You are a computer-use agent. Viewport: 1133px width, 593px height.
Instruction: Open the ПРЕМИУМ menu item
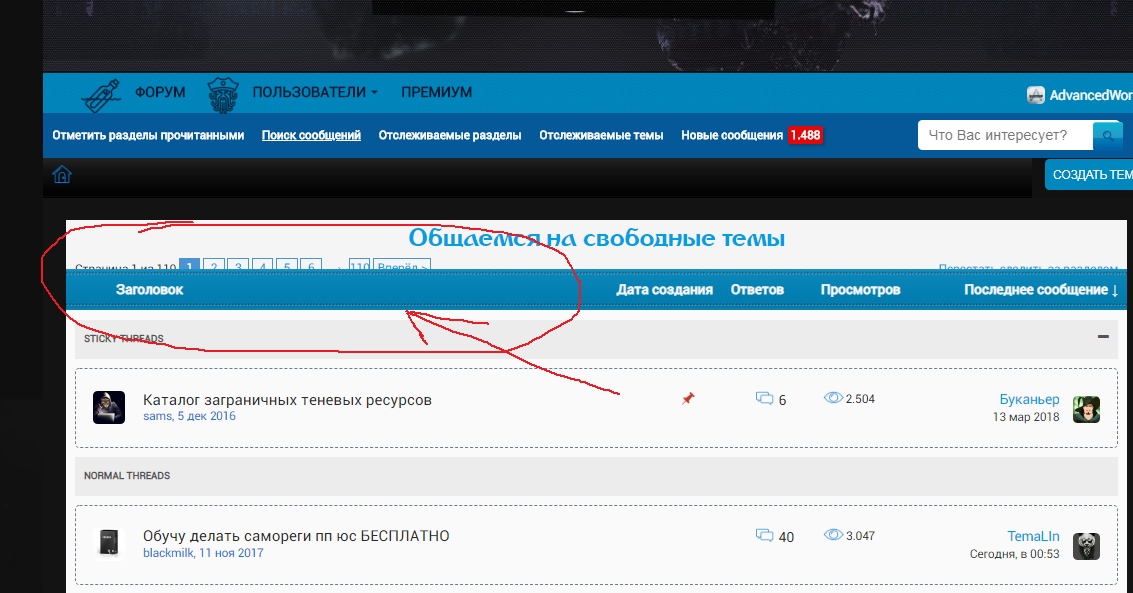pyautogui.click(x=436, y=92)
